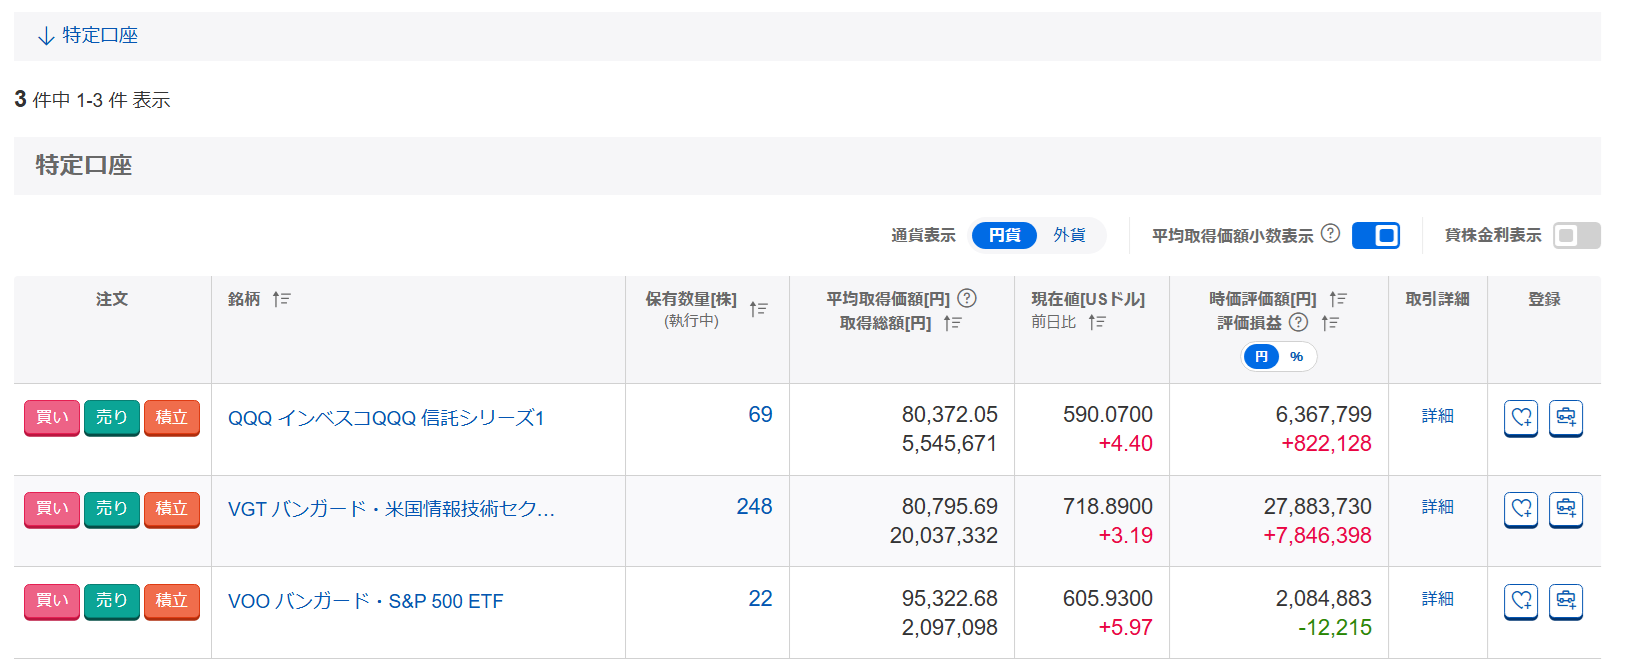Click help icon beside 評価損益
Image resolution: width=1625 pixels, height=670 pixels.
(1298, 322)
